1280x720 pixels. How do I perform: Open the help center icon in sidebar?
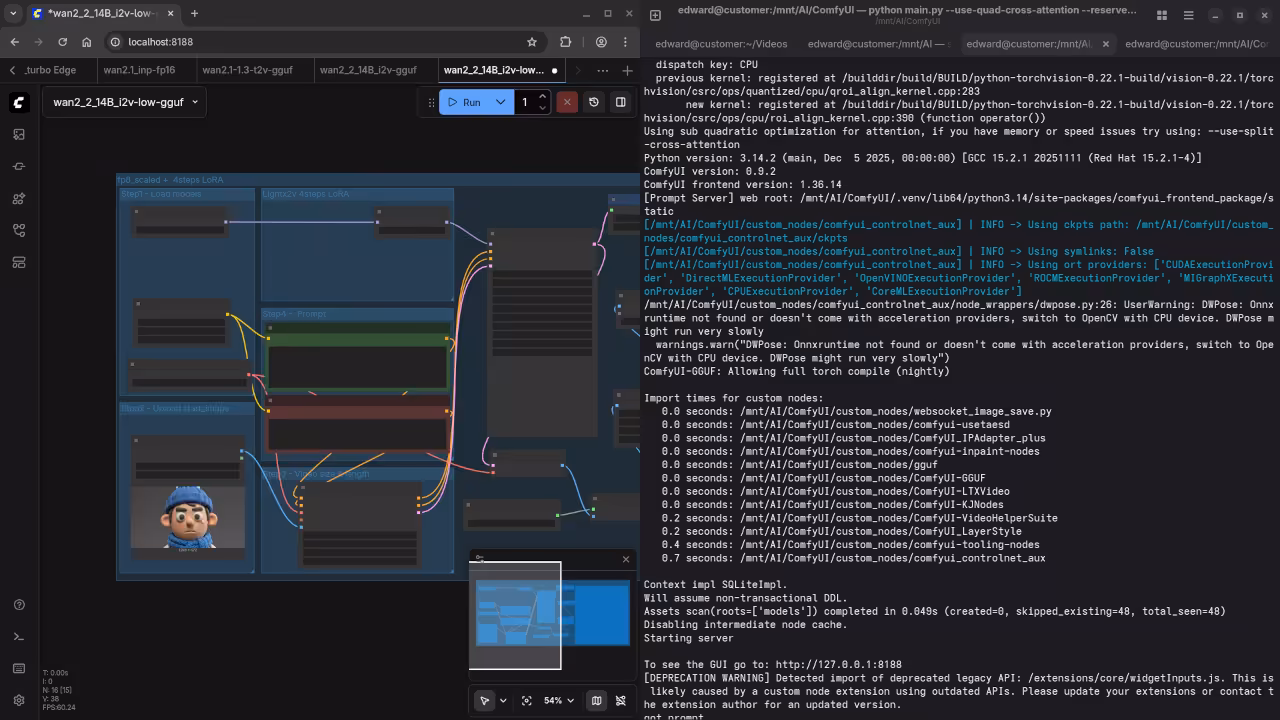(19, 605)
